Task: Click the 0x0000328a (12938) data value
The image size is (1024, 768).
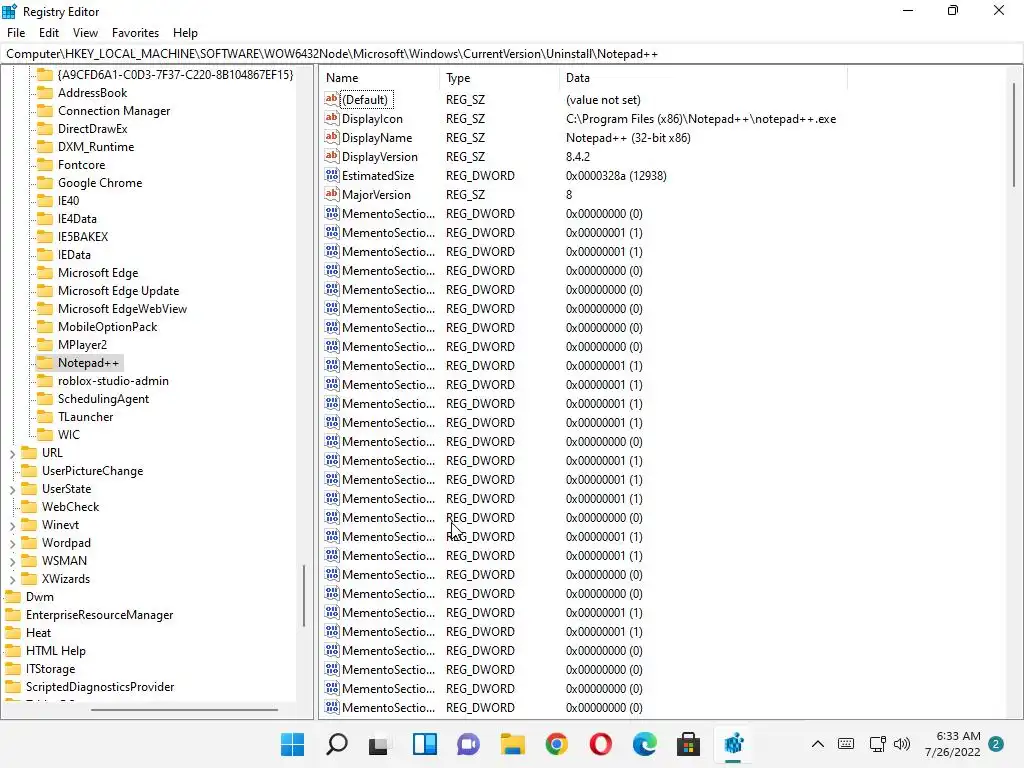Action: (616, 175)
